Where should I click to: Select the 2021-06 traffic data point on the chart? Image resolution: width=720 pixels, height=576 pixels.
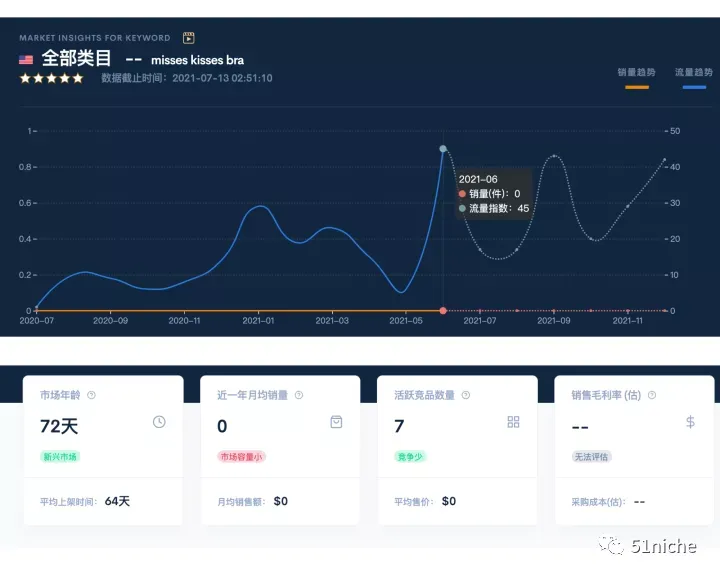pos(443,148)
